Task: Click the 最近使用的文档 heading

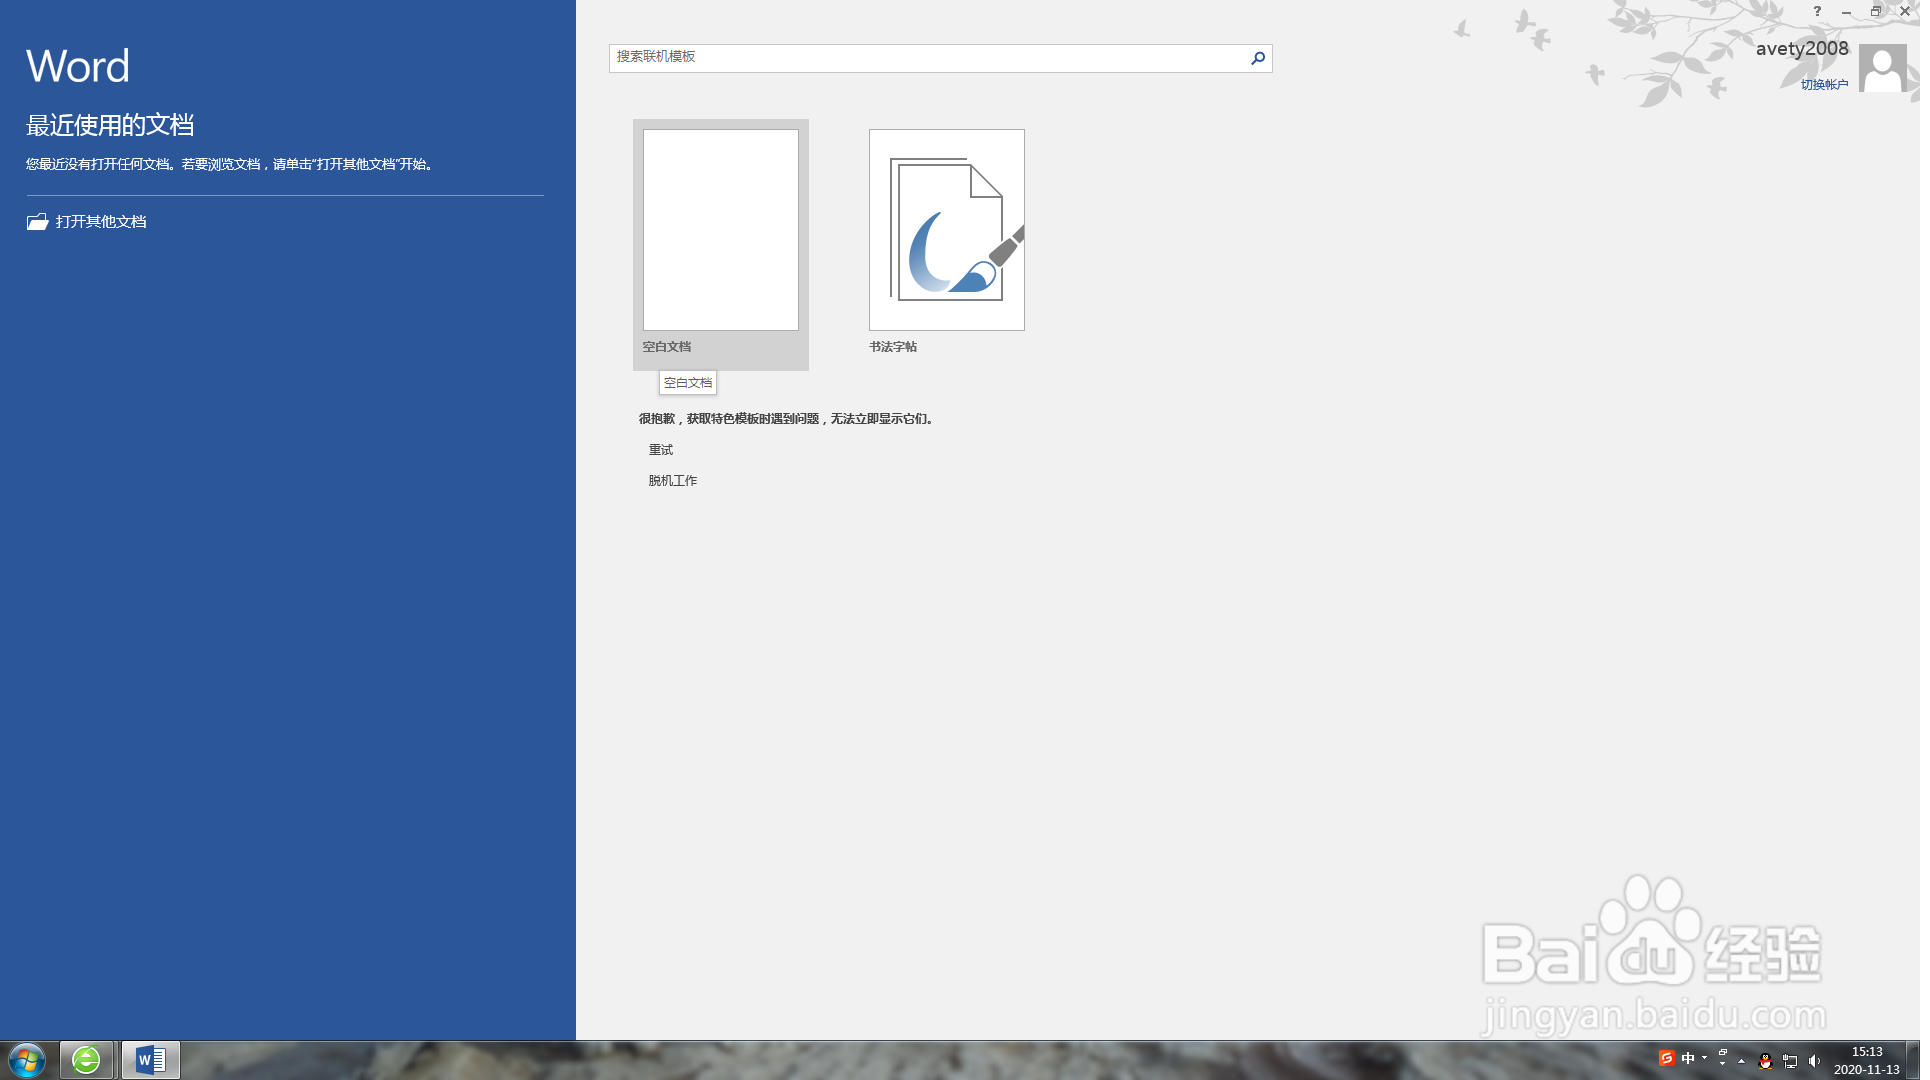Action: (x=110, y=125)
